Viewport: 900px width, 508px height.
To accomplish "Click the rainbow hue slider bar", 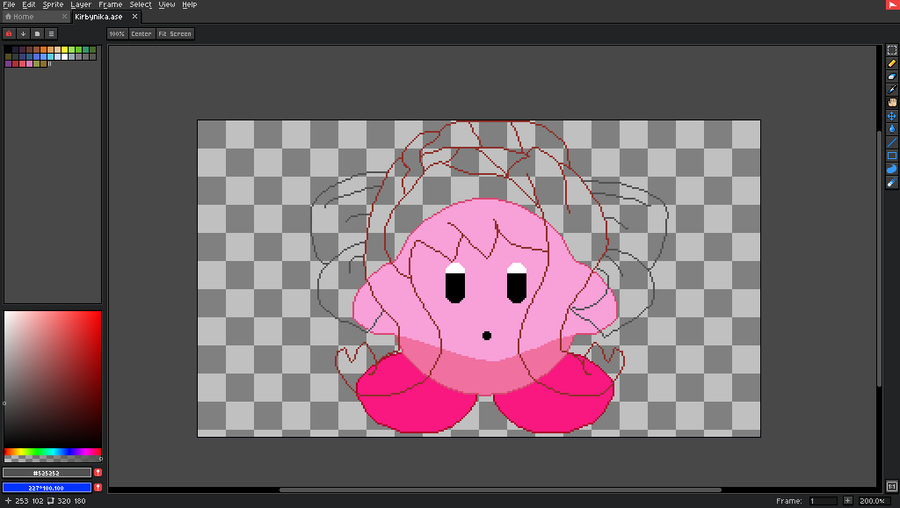I will pyautogui.click(x=53, y=452).
